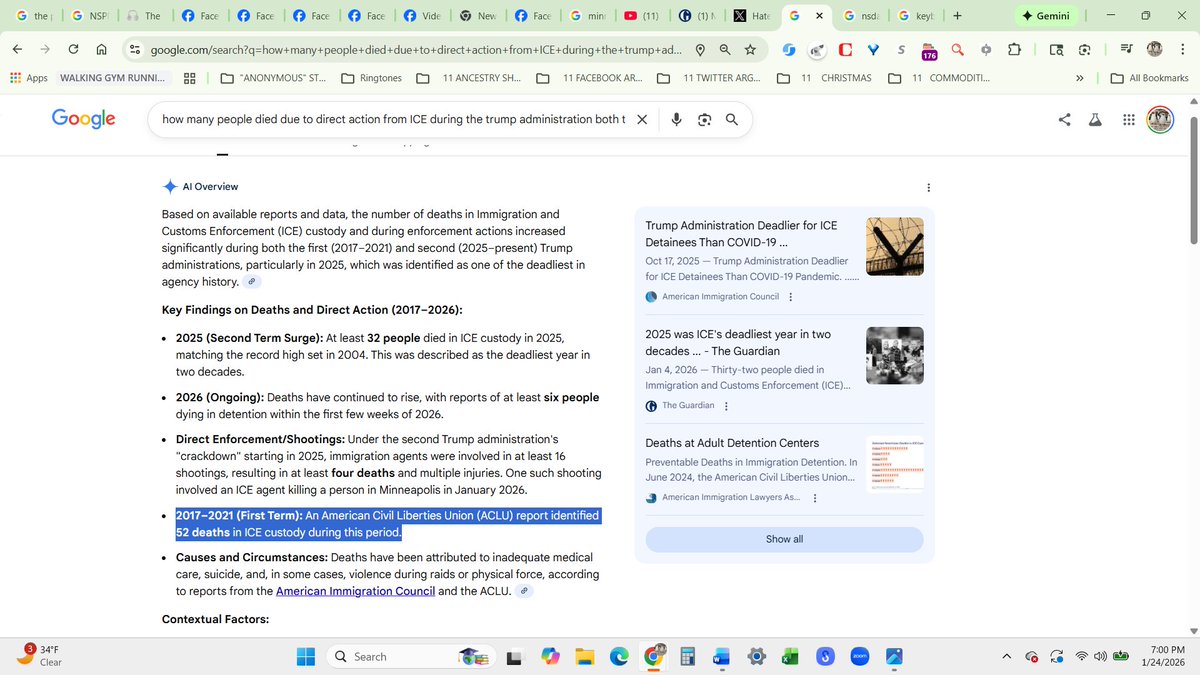The width and height of the screenshot is (1200, 675).
Task: Open the All Bookmarks folder
Action: (1149, 78)
